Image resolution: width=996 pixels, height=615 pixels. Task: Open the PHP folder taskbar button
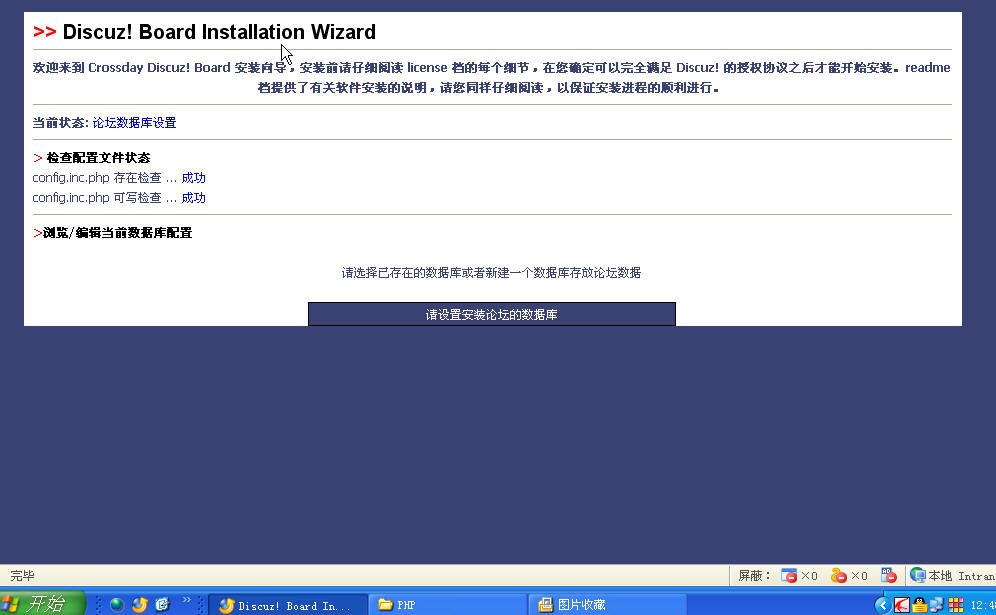pyautogui.click(x=447, y=605)
